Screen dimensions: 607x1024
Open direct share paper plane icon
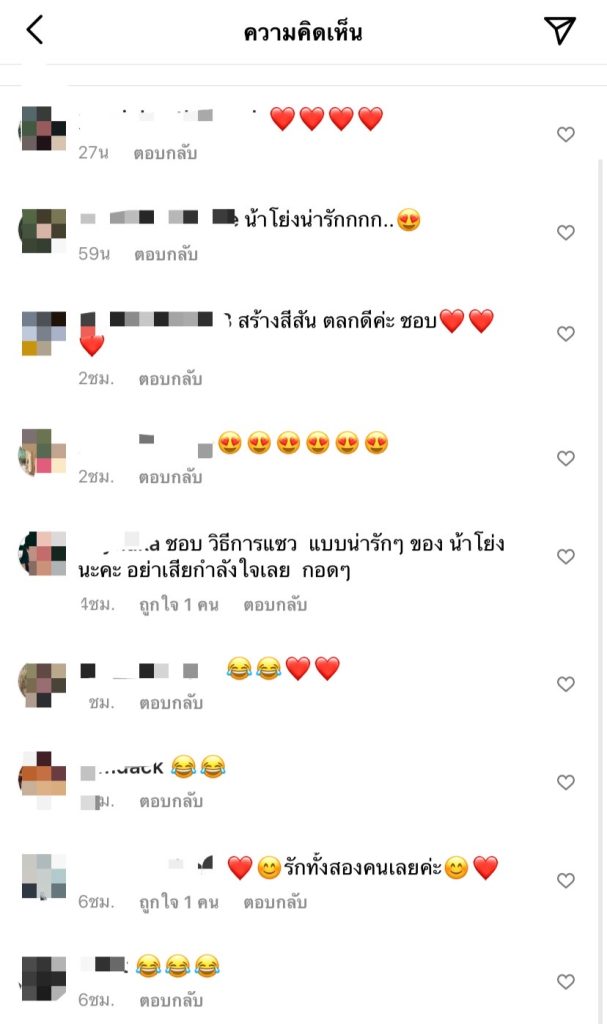(560, 30)
